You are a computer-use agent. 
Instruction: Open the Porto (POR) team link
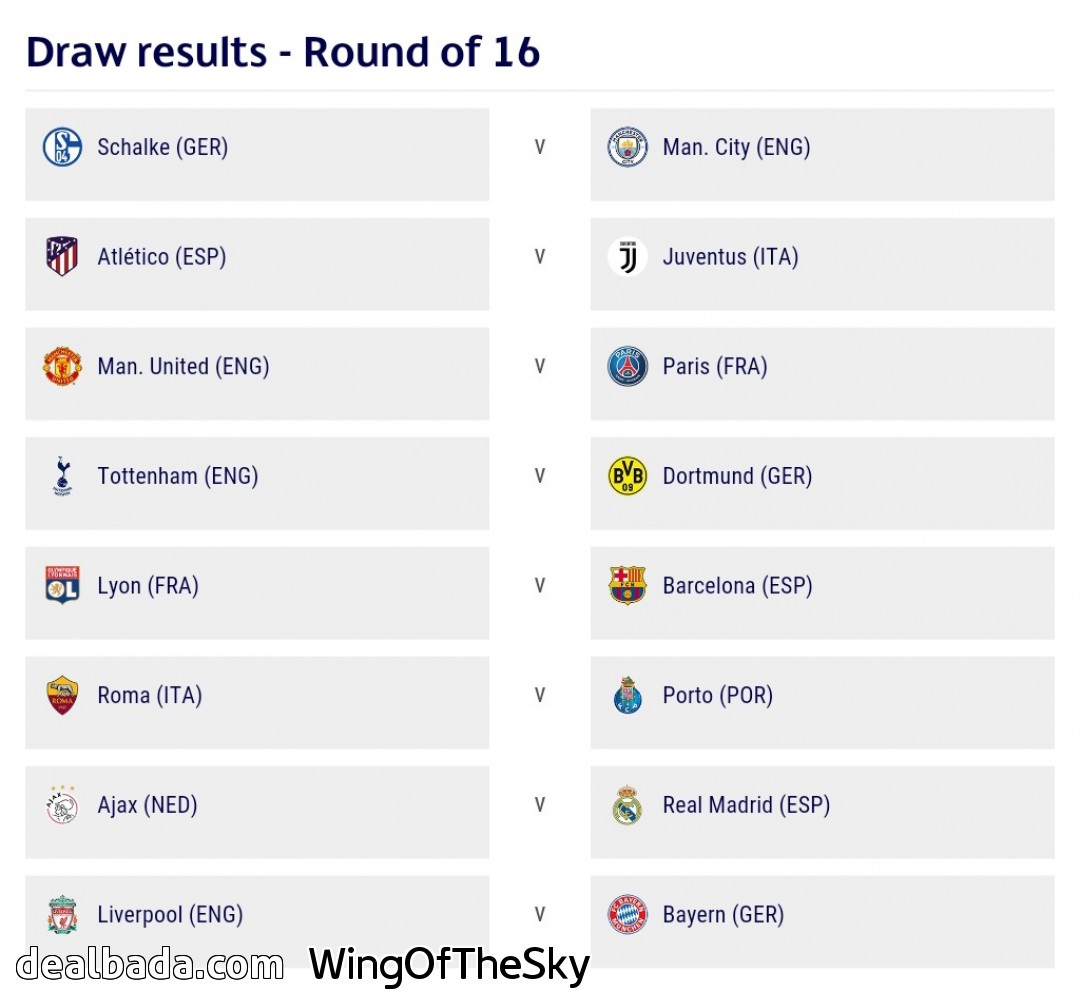717,696
